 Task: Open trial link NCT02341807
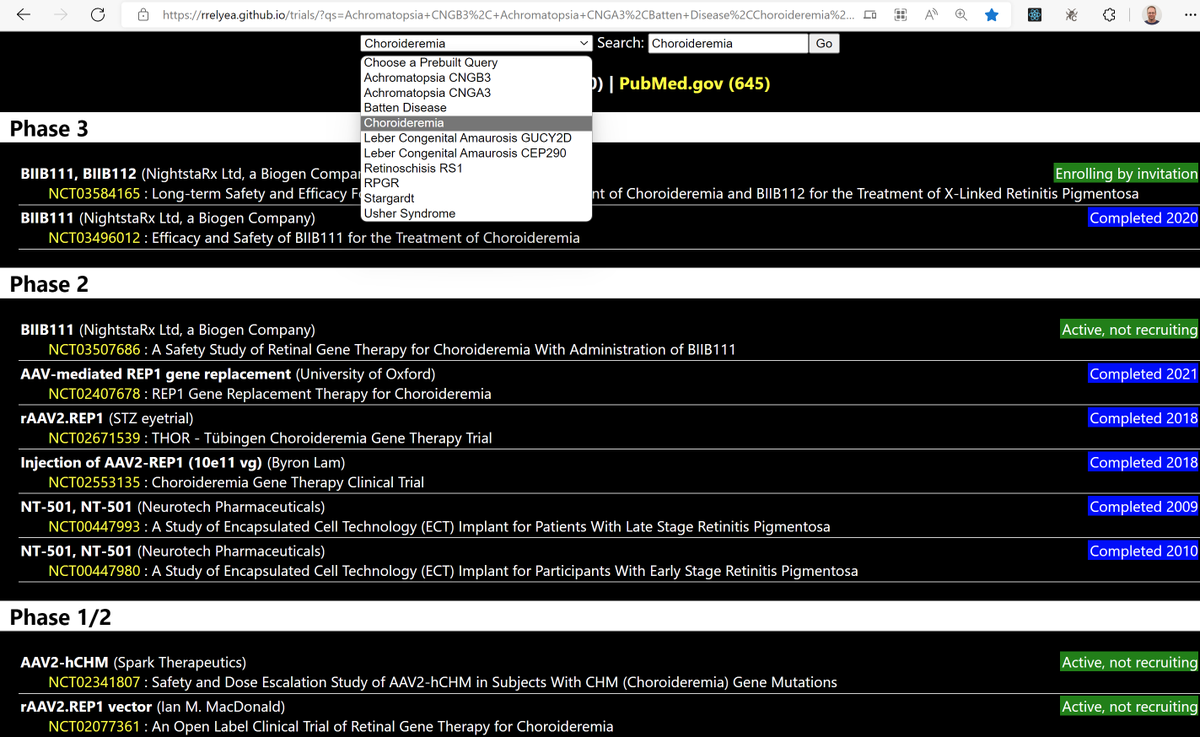click(x=94, y=682)
